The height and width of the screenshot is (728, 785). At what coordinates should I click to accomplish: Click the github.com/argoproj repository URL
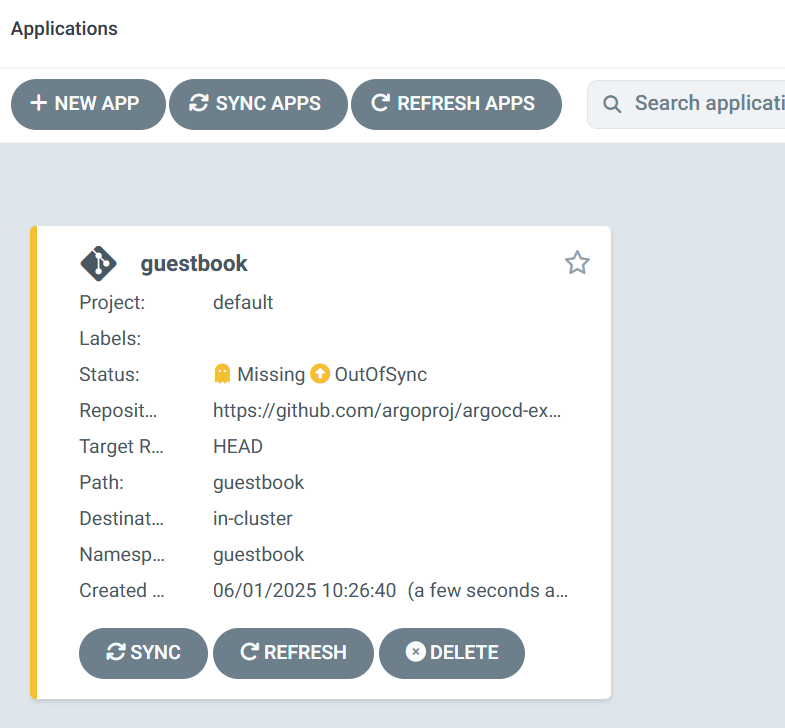[x=387, y=411]
